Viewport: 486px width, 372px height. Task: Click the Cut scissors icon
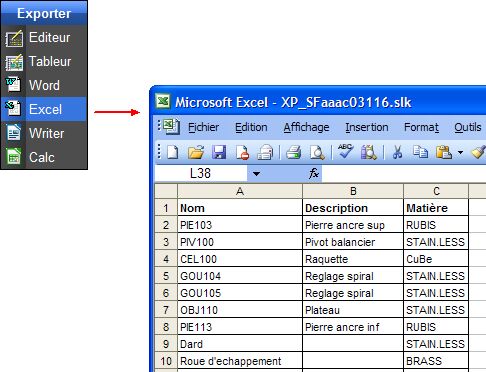coord(397,153)
